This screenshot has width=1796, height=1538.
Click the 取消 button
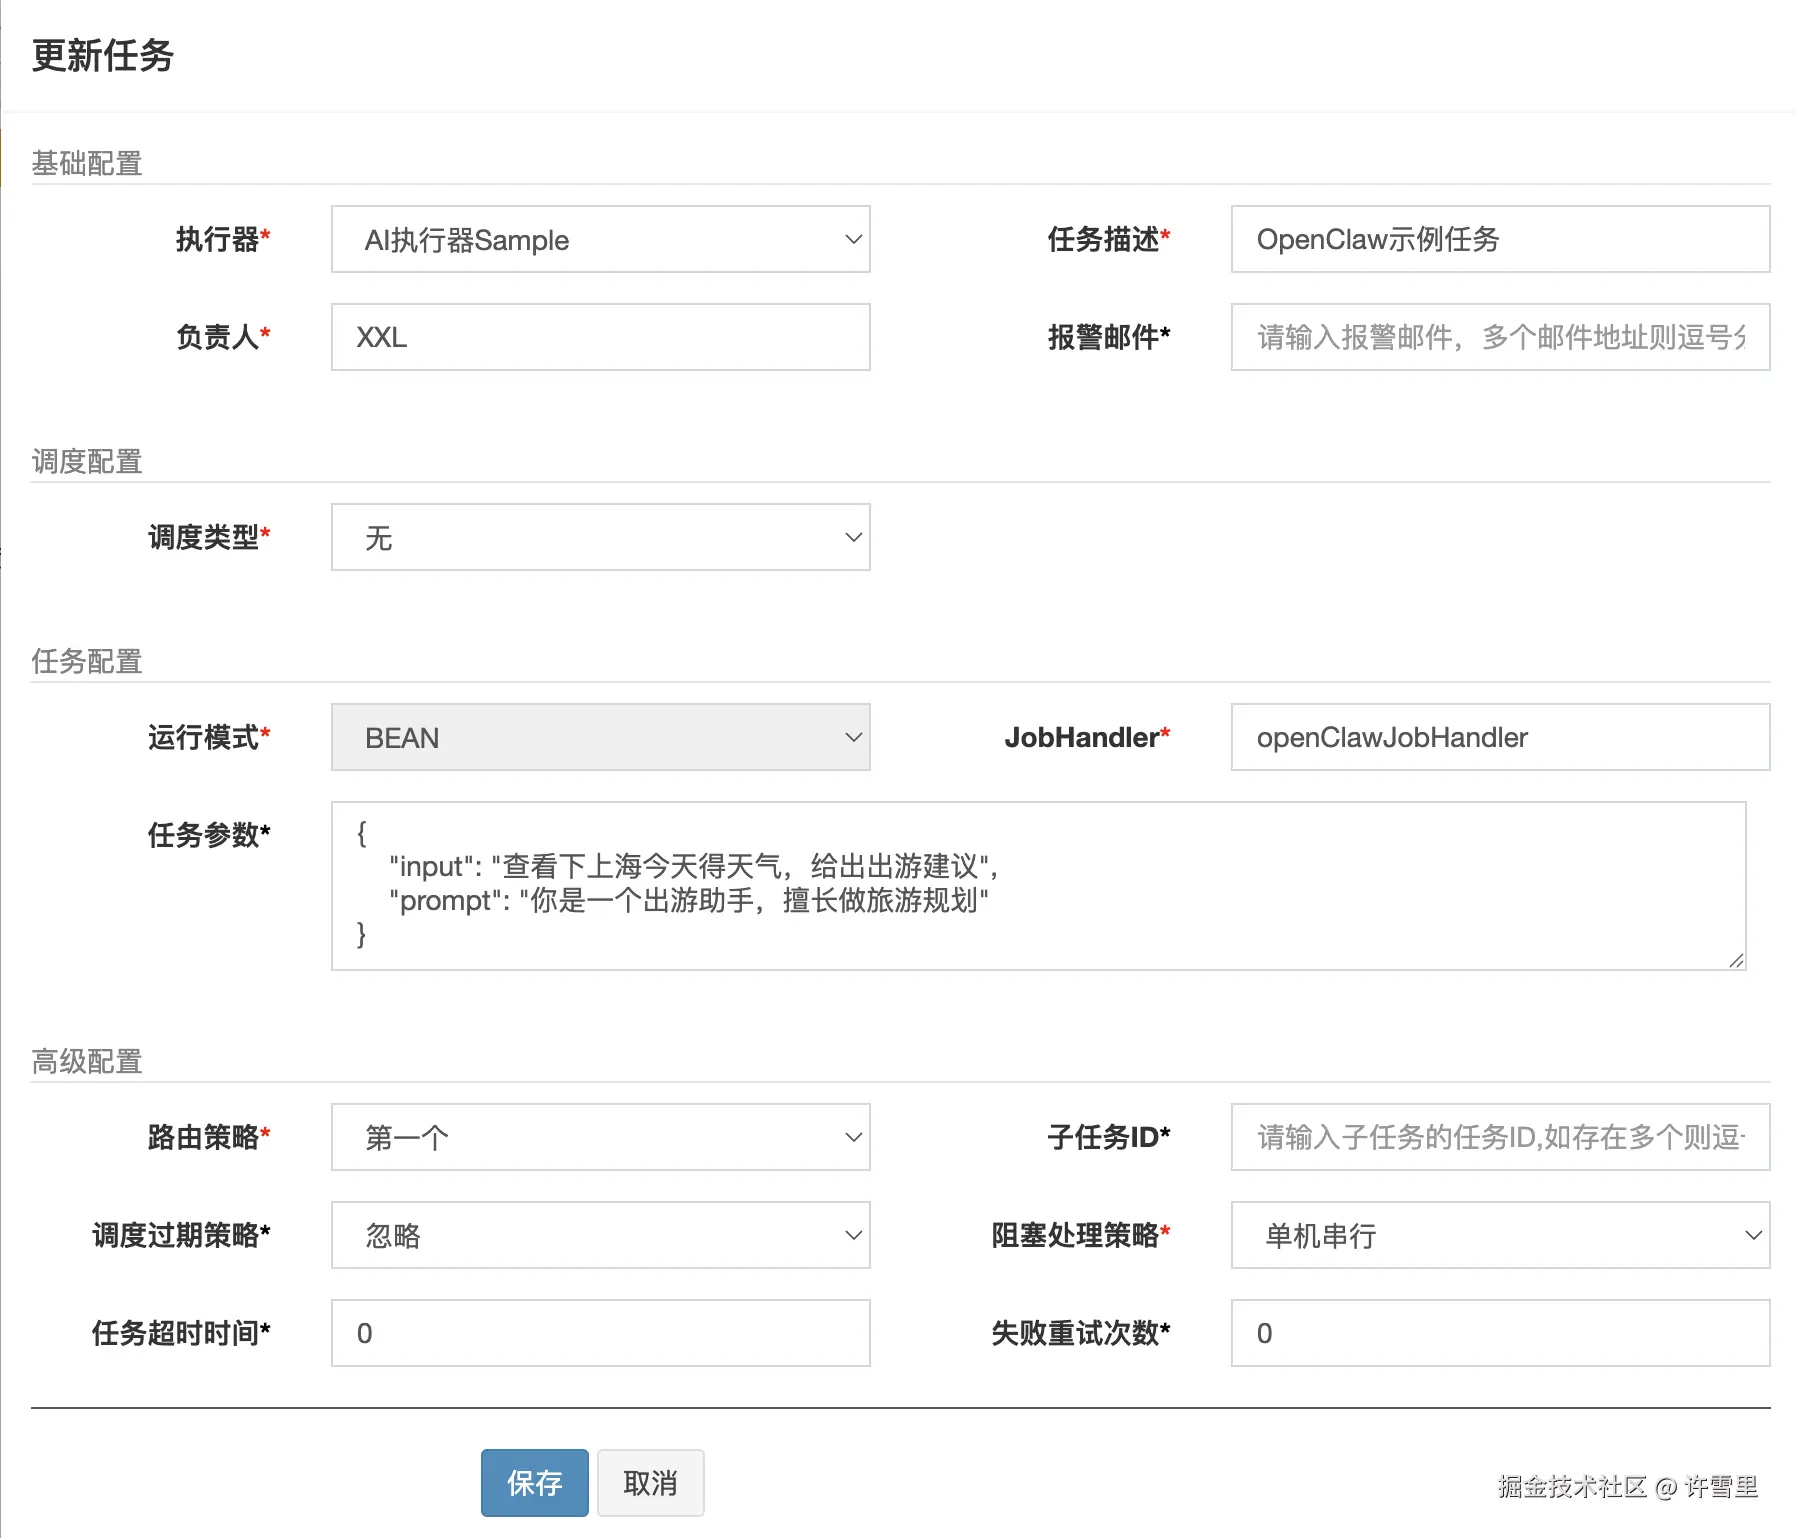pos(650,1483)
